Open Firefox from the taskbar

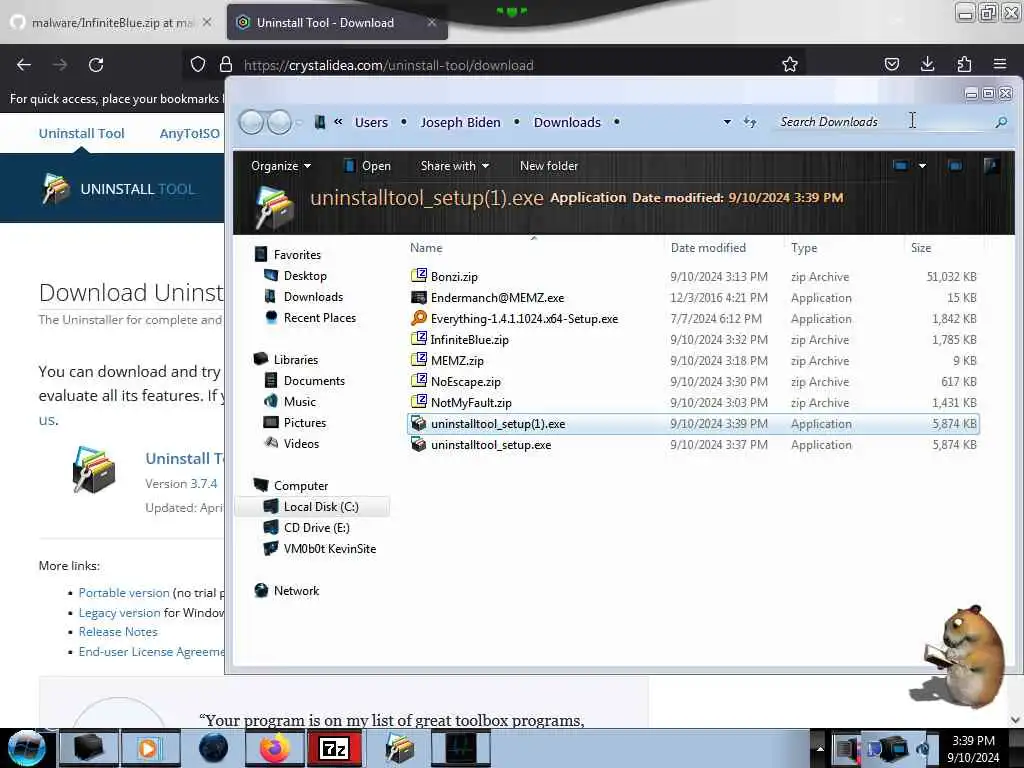click(x=275, y=748)
